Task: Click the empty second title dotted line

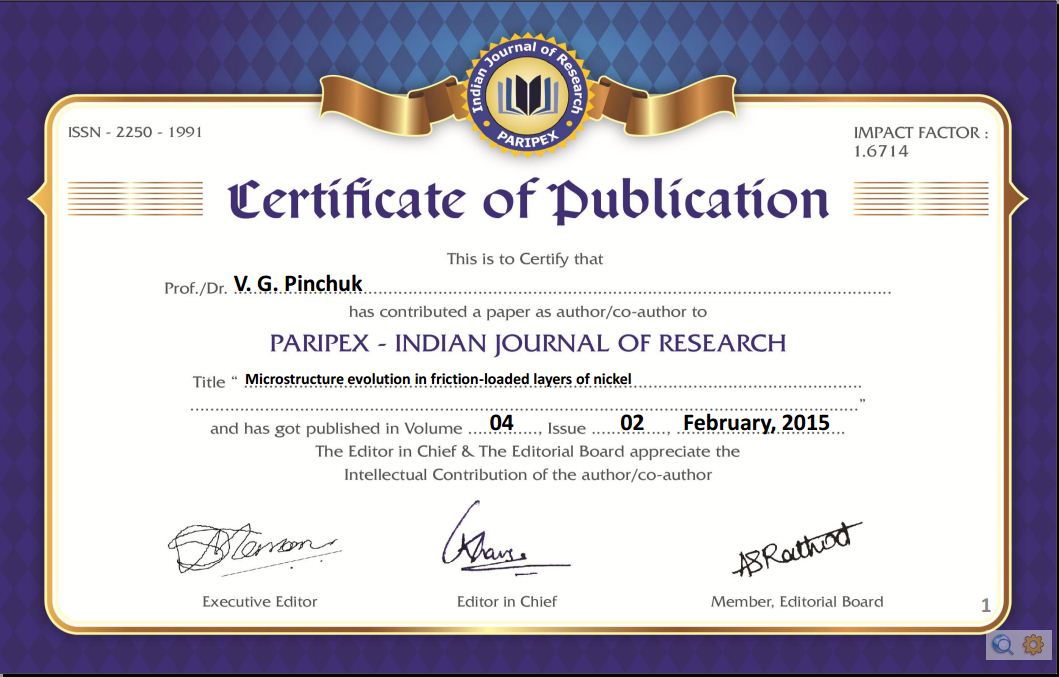Action: pos(525,405)
